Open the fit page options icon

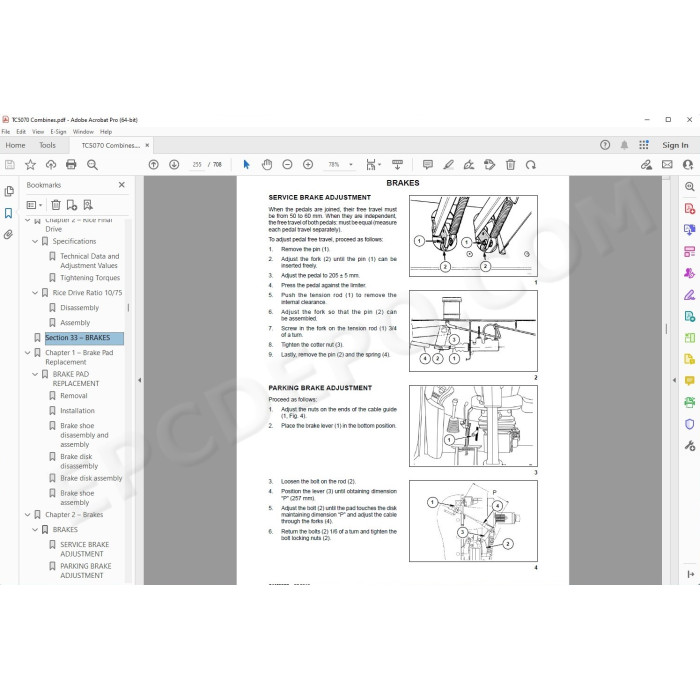373,165
